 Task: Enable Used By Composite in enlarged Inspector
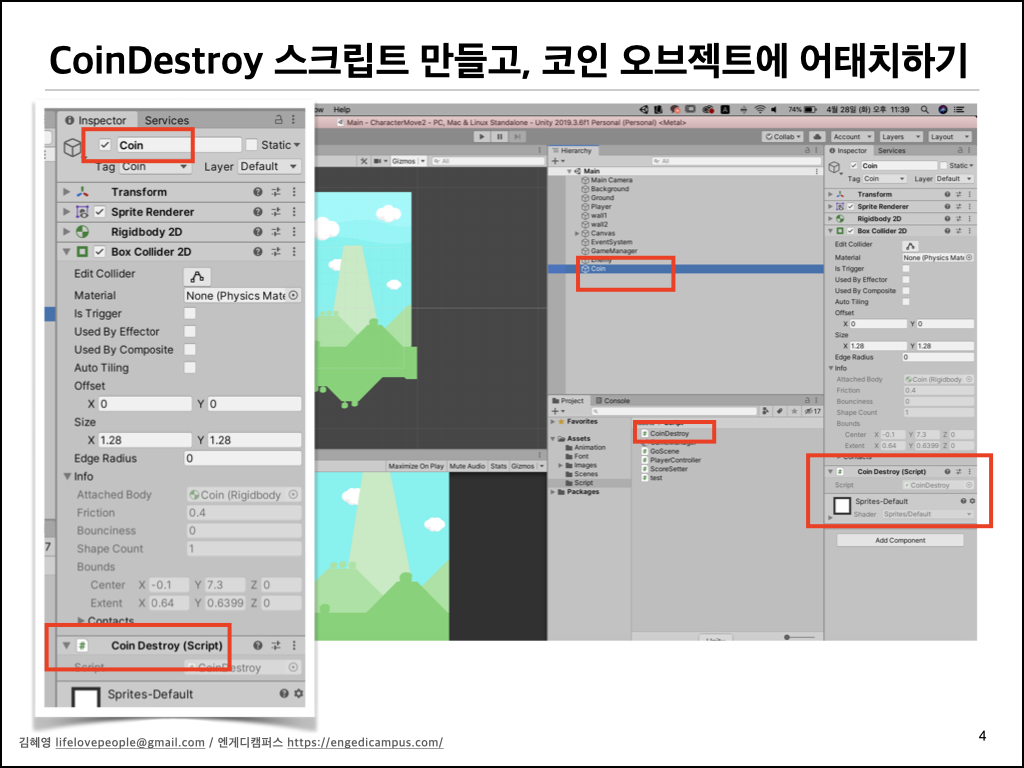click(x=190, y=349)
